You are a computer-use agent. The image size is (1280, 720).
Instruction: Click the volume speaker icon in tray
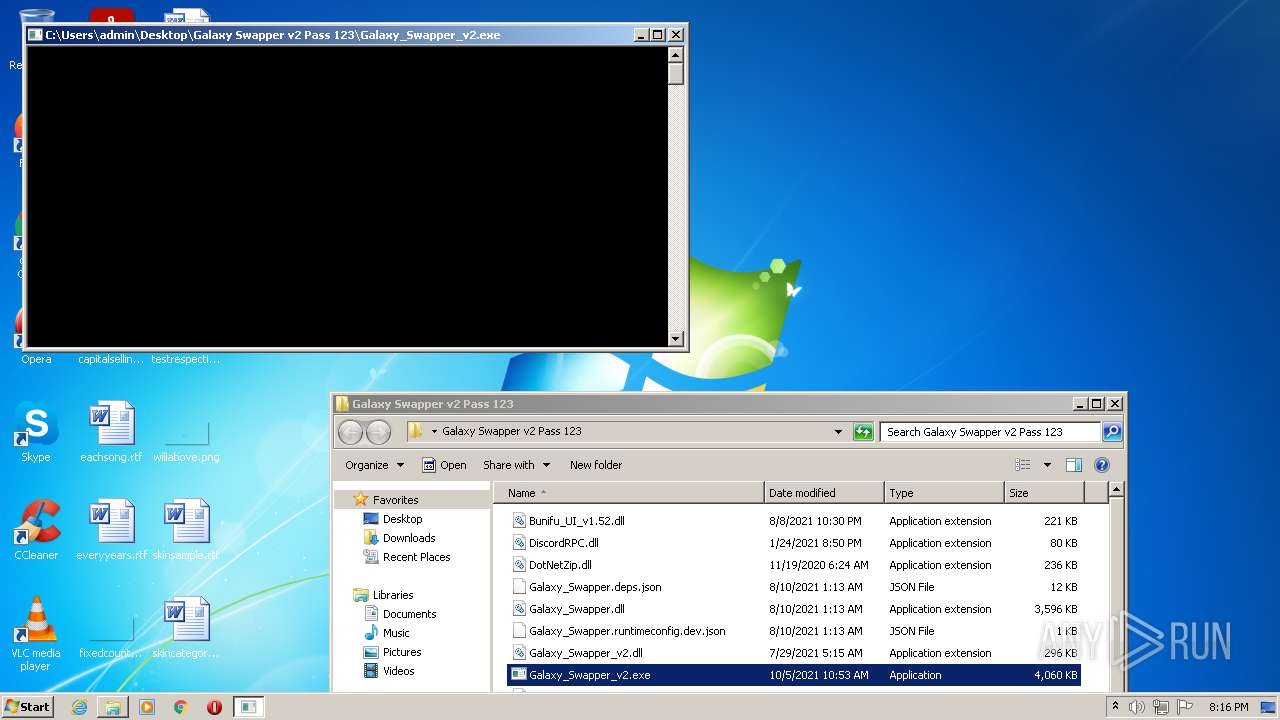(1137, 707)
